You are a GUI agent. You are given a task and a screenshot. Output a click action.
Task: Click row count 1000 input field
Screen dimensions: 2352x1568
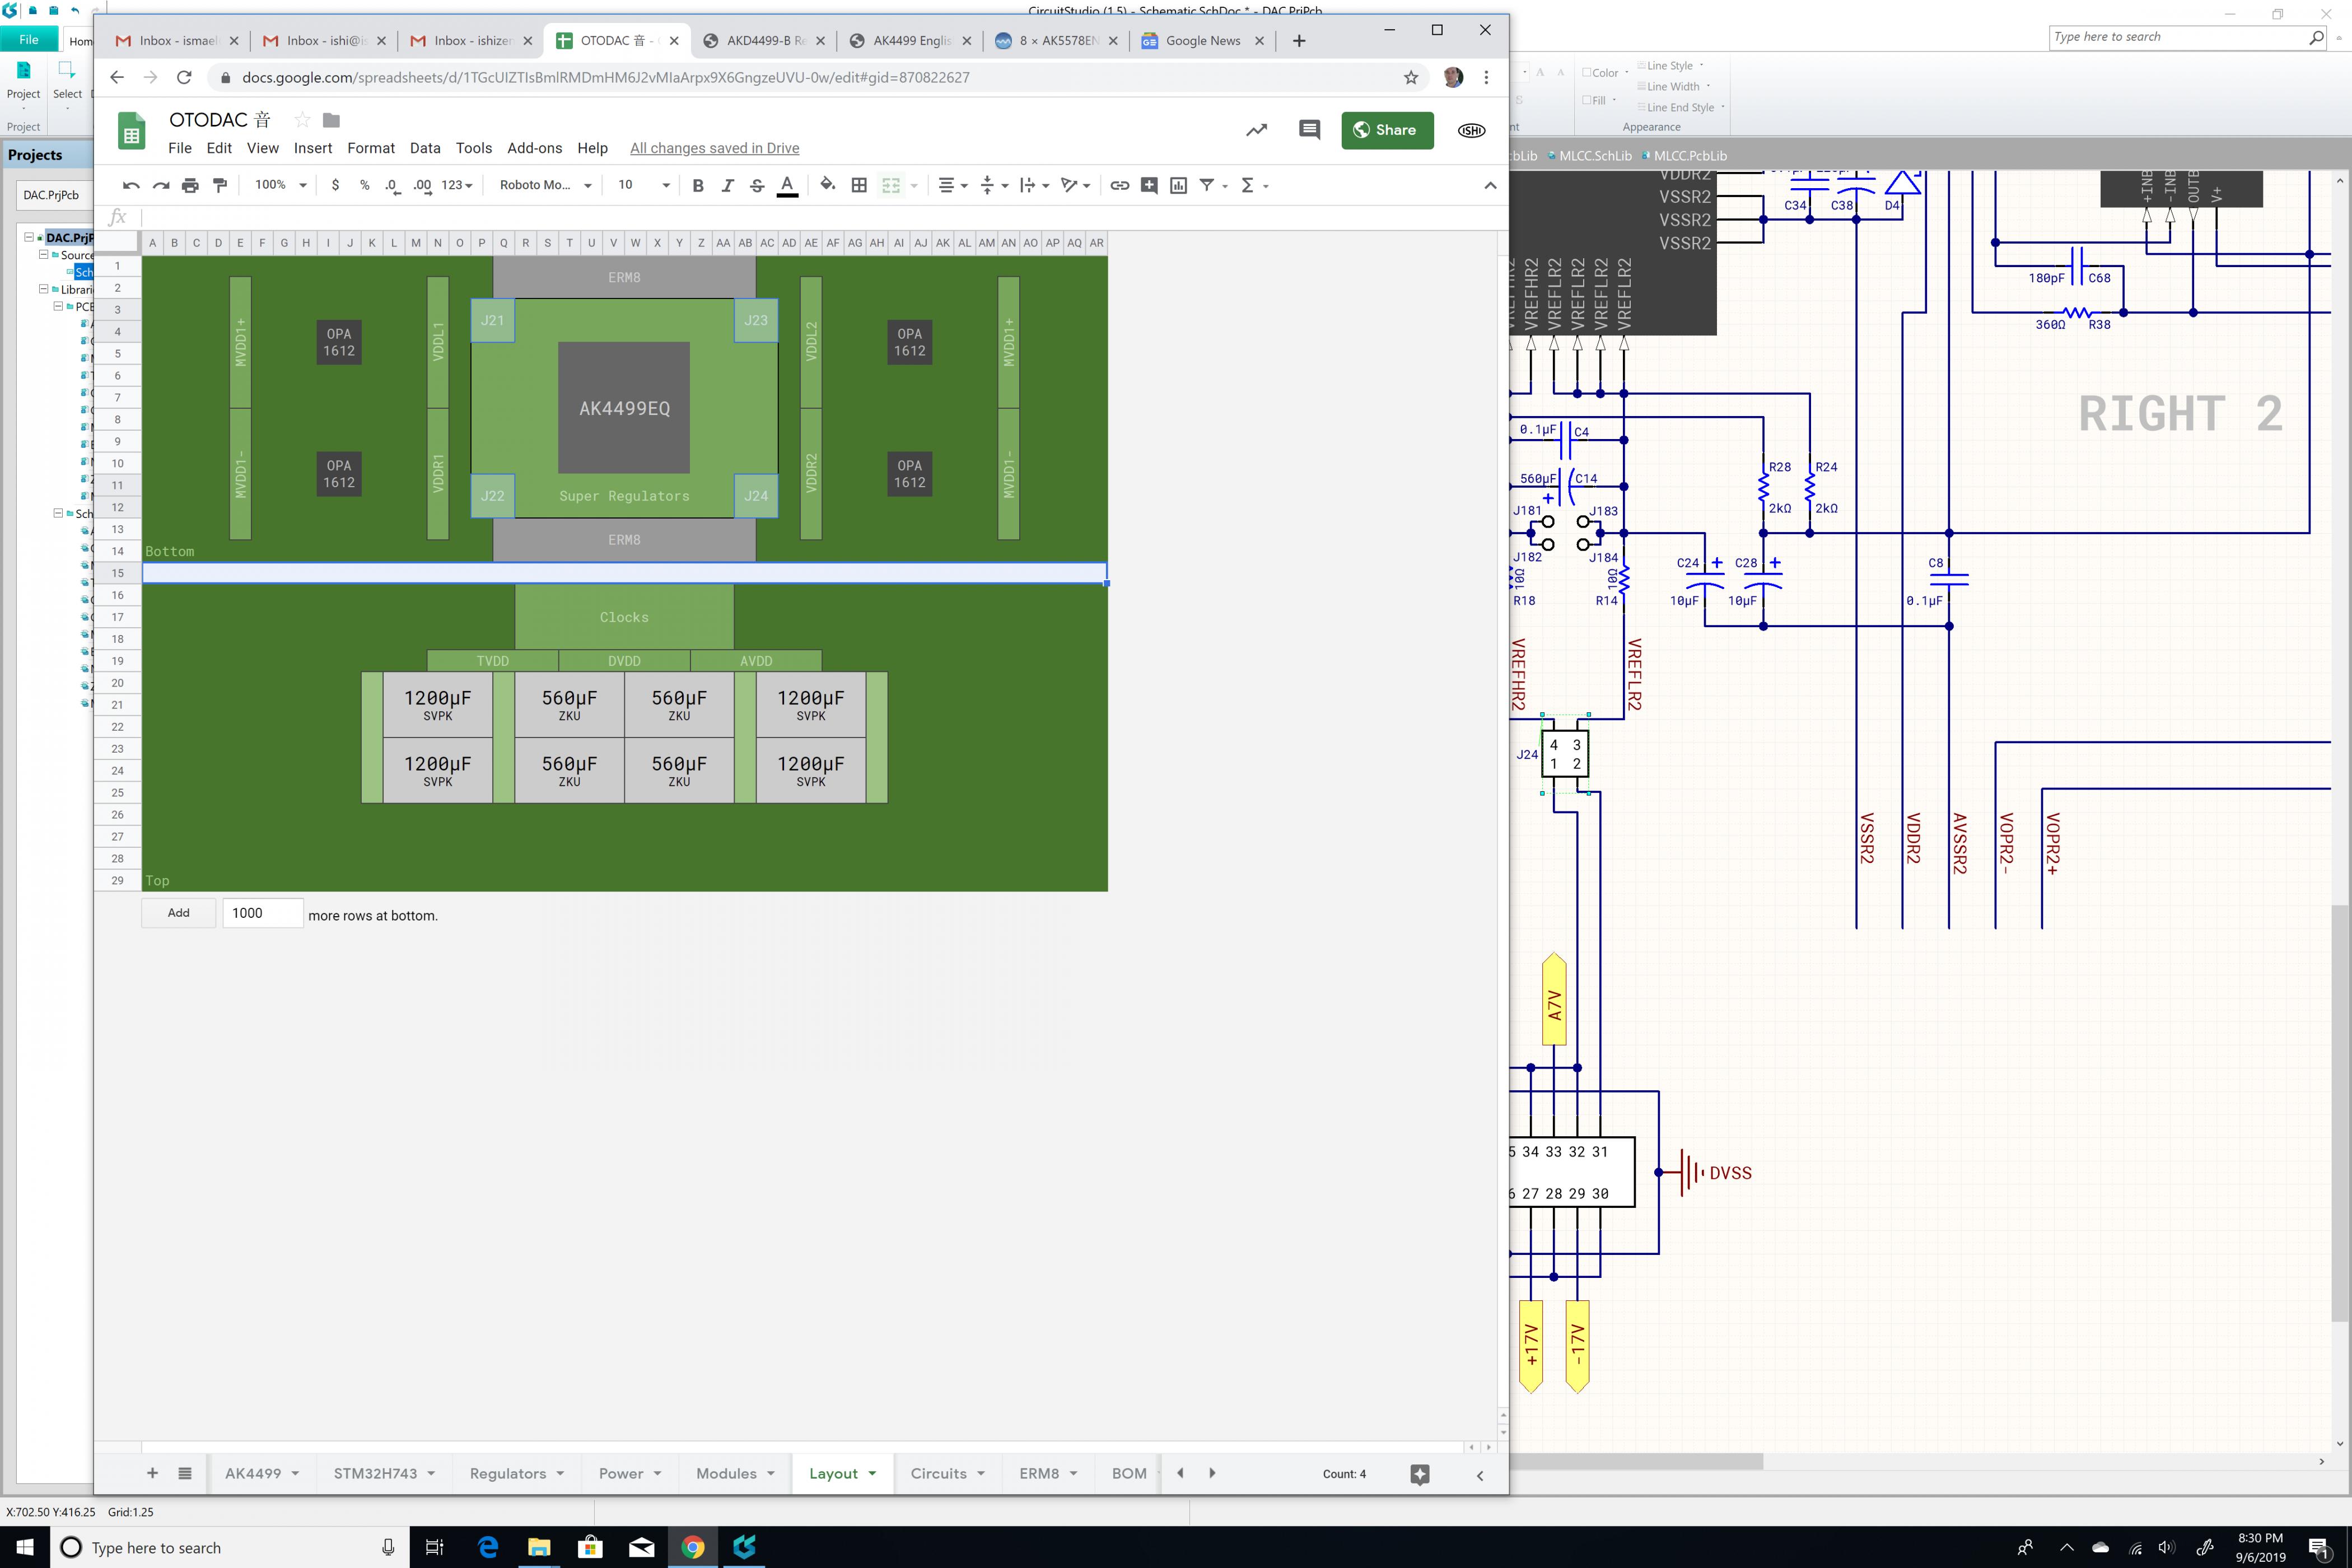(x=262, y=913)
